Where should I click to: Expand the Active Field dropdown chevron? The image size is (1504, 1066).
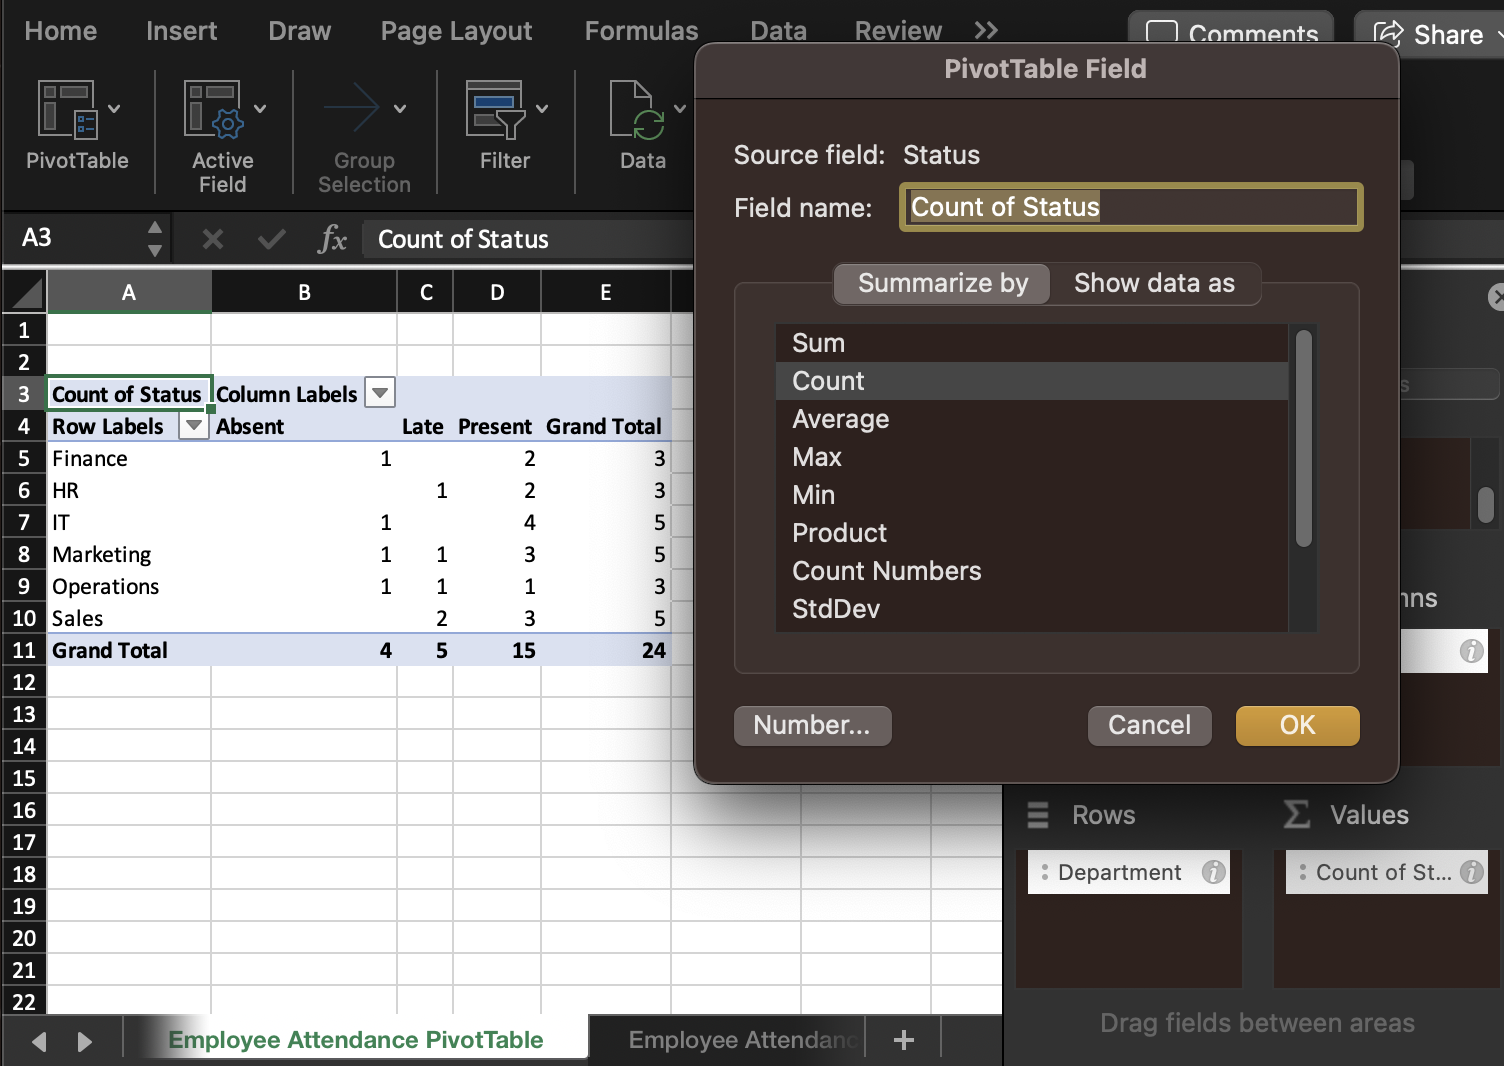point(260,109)
